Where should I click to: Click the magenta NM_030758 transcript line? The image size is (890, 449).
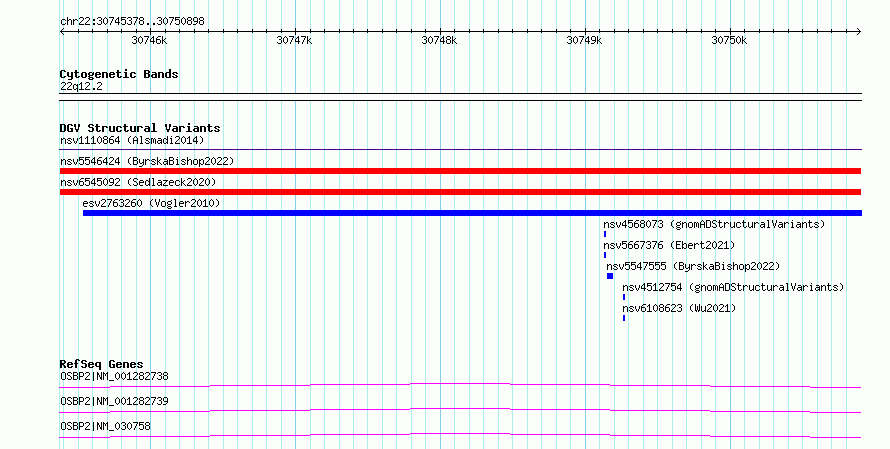pyautogui.click(x=460, y=436)
